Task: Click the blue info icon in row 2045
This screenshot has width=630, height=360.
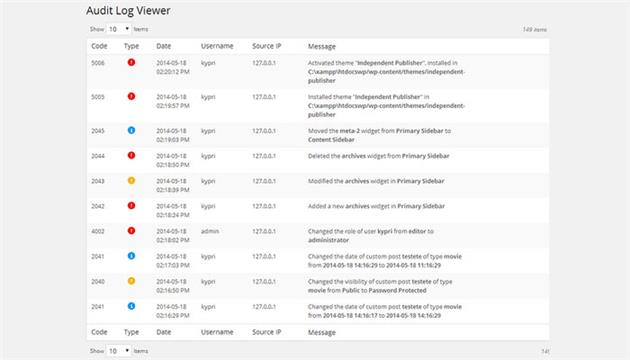Action: pyautogui.click(x=131, y=130)
